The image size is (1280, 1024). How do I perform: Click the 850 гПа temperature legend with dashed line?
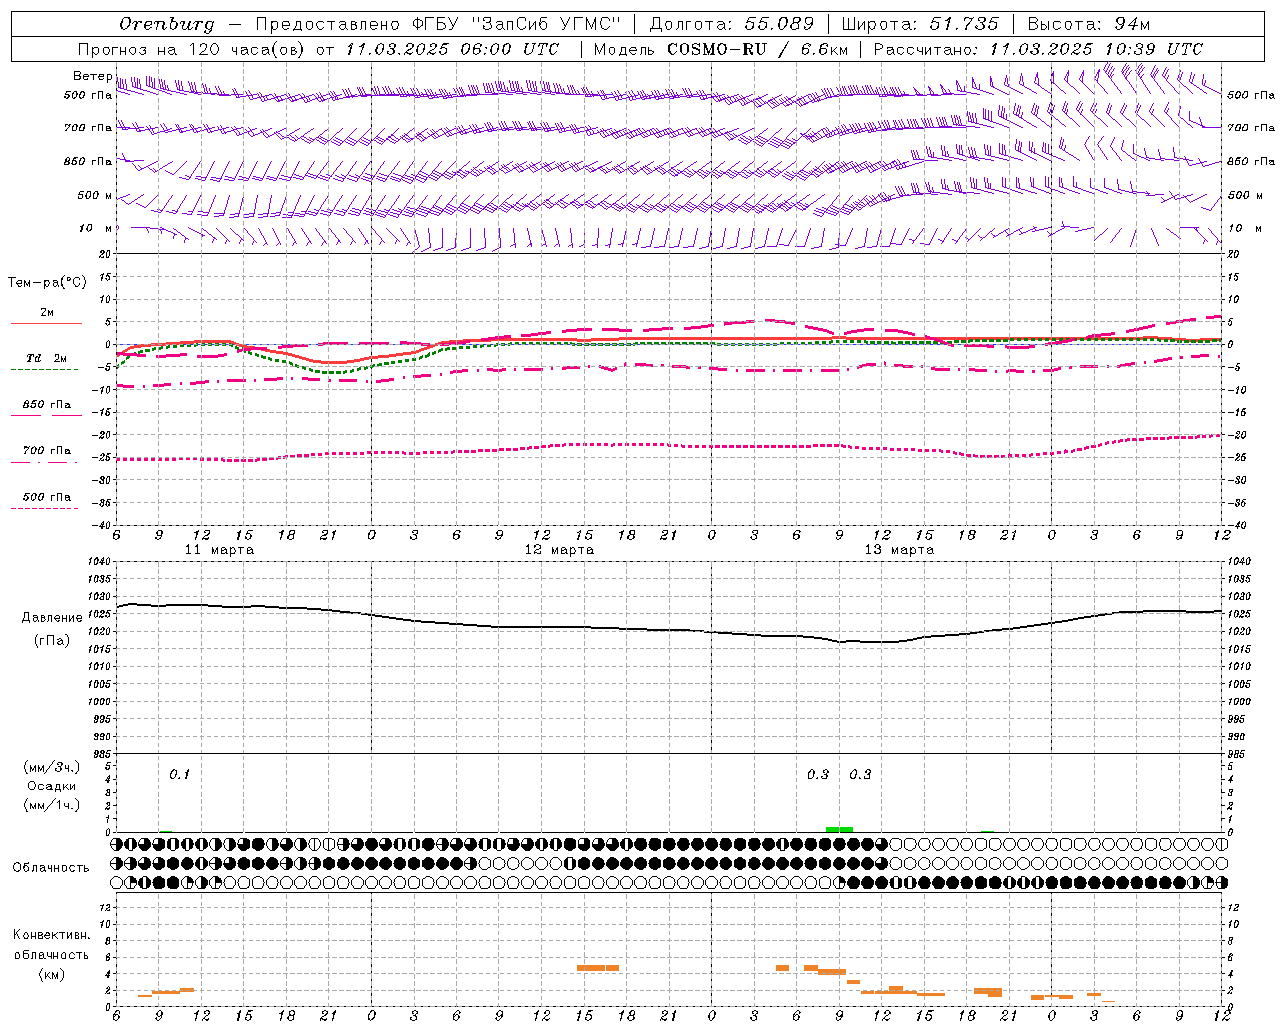[46, 405]
